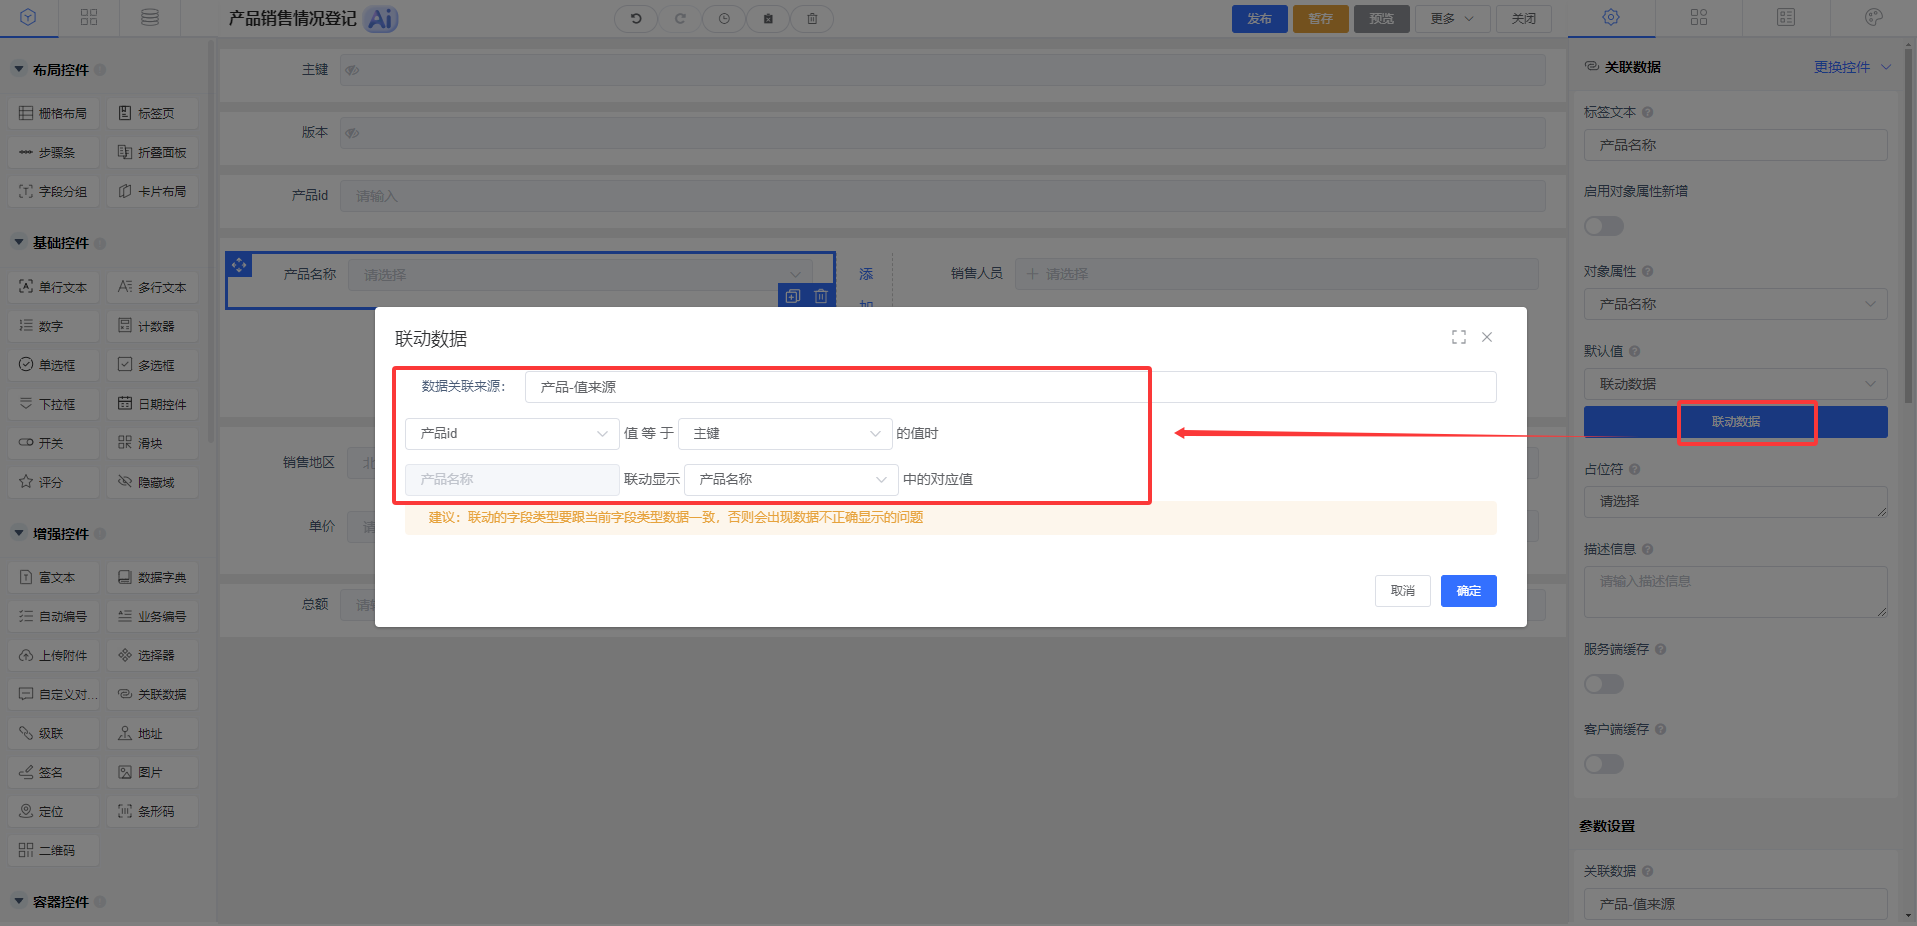The image size is (1917, 926).
Task: Select the 步骤条 control
Action: click(54, 152)
